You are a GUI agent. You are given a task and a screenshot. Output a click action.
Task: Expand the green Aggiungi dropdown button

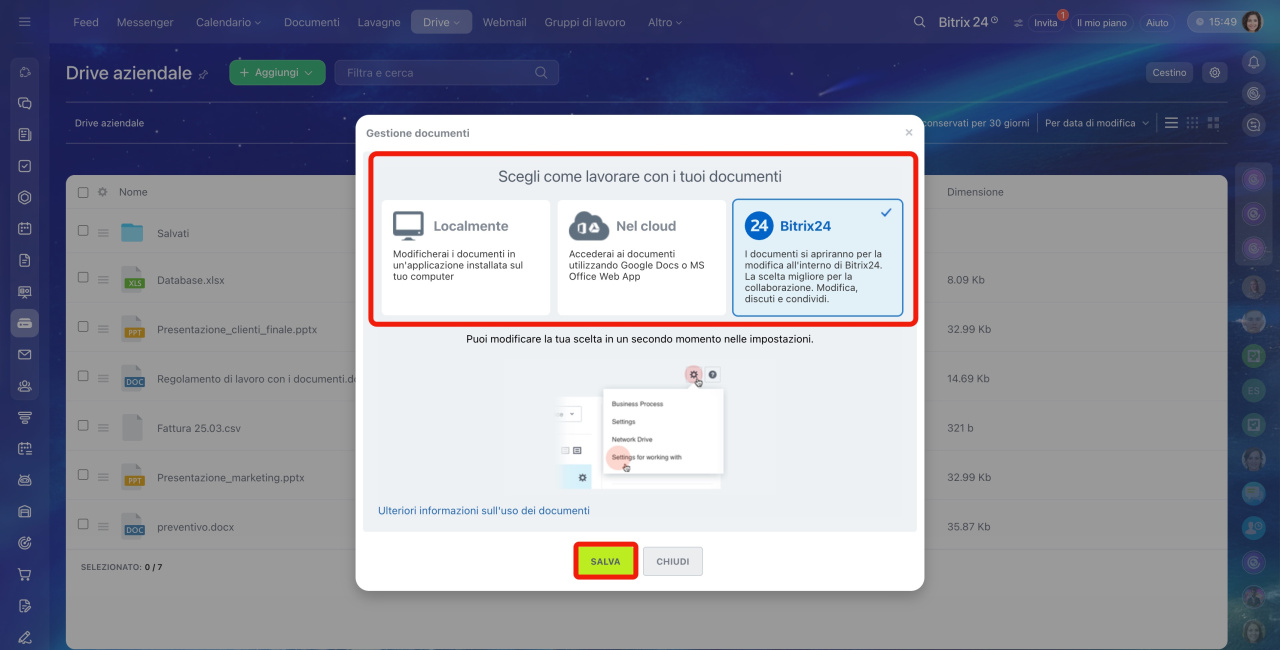[x=277, y=73]
